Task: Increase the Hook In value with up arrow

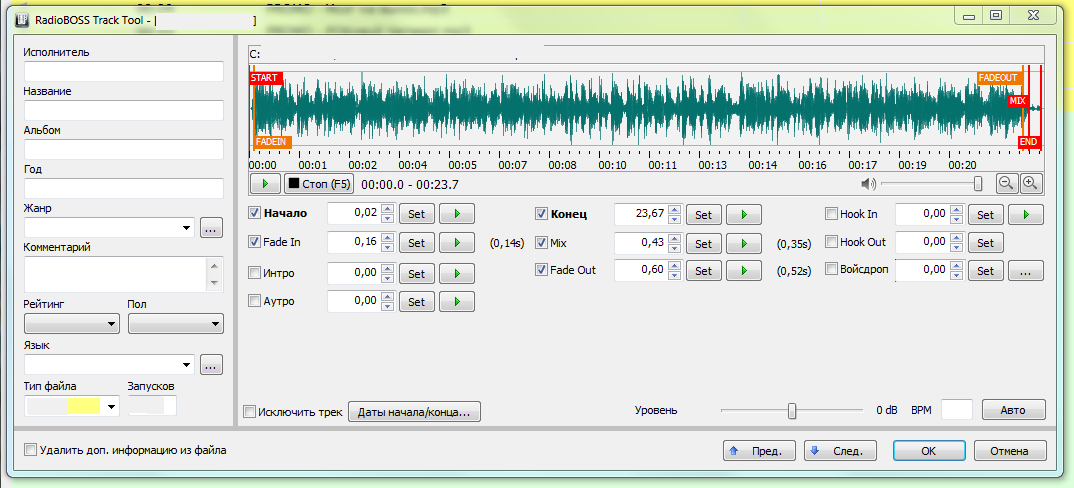Action: point(956,210)
